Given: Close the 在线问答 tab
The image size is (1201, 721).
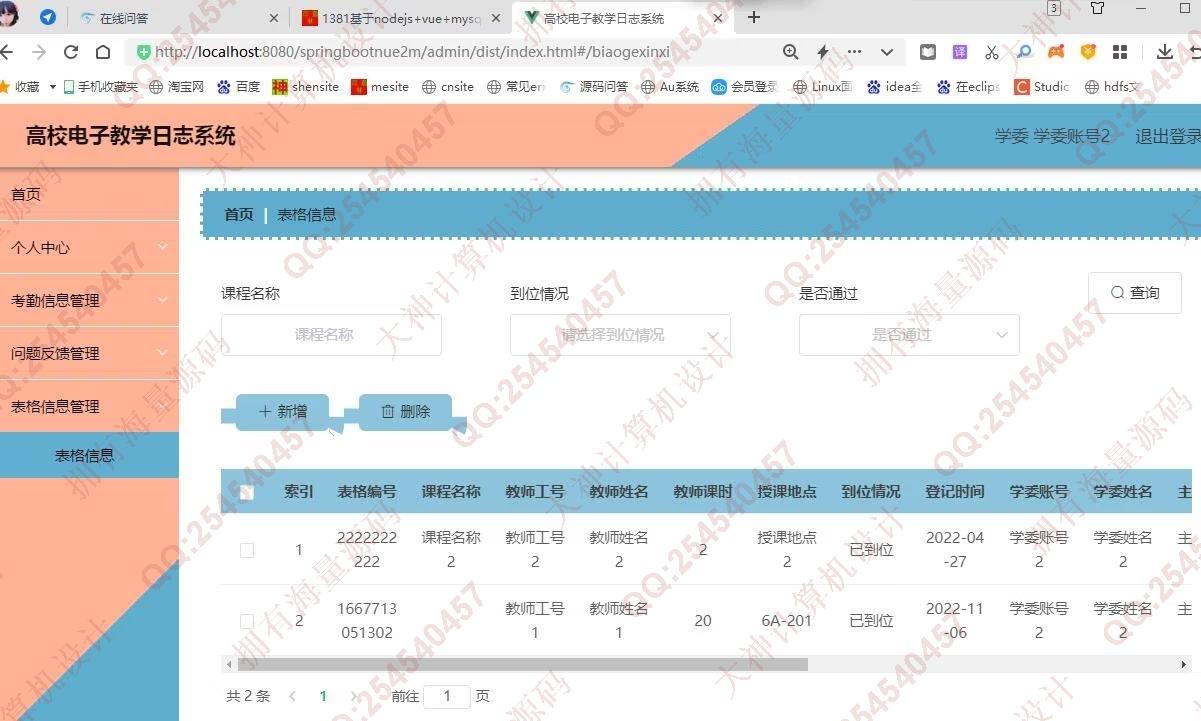Looking at the screenshot, I should 275,18.
